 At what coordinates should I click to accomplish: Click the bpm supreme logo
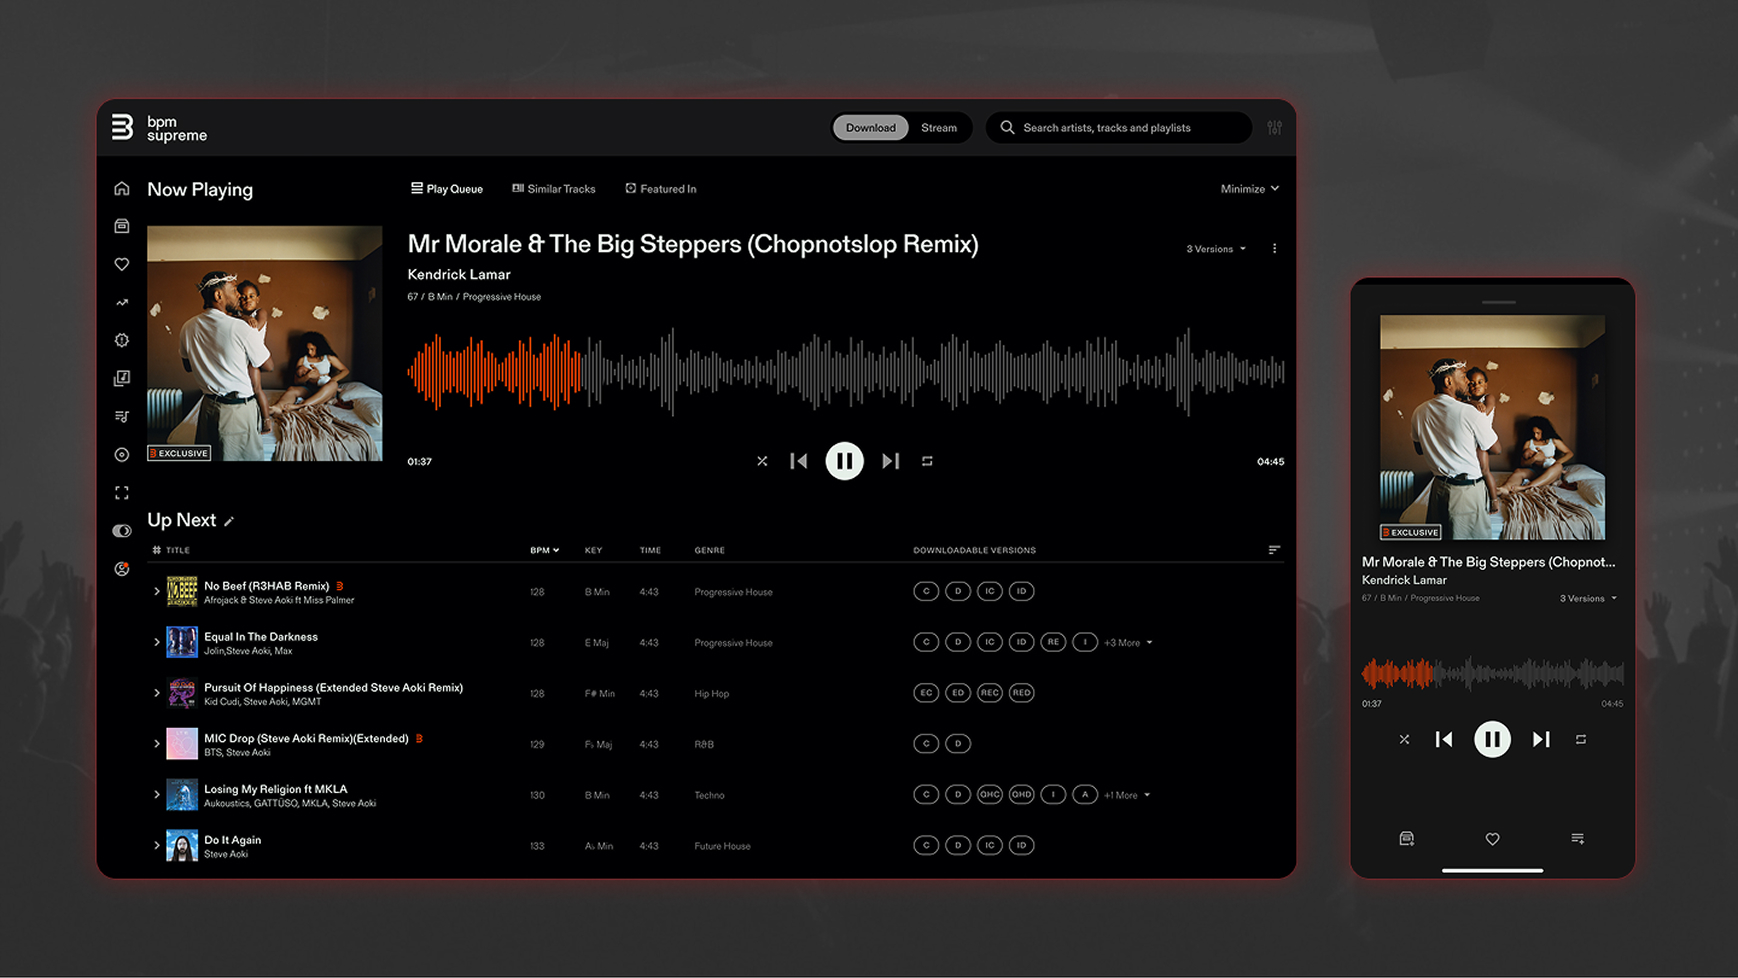click(159, 128)
